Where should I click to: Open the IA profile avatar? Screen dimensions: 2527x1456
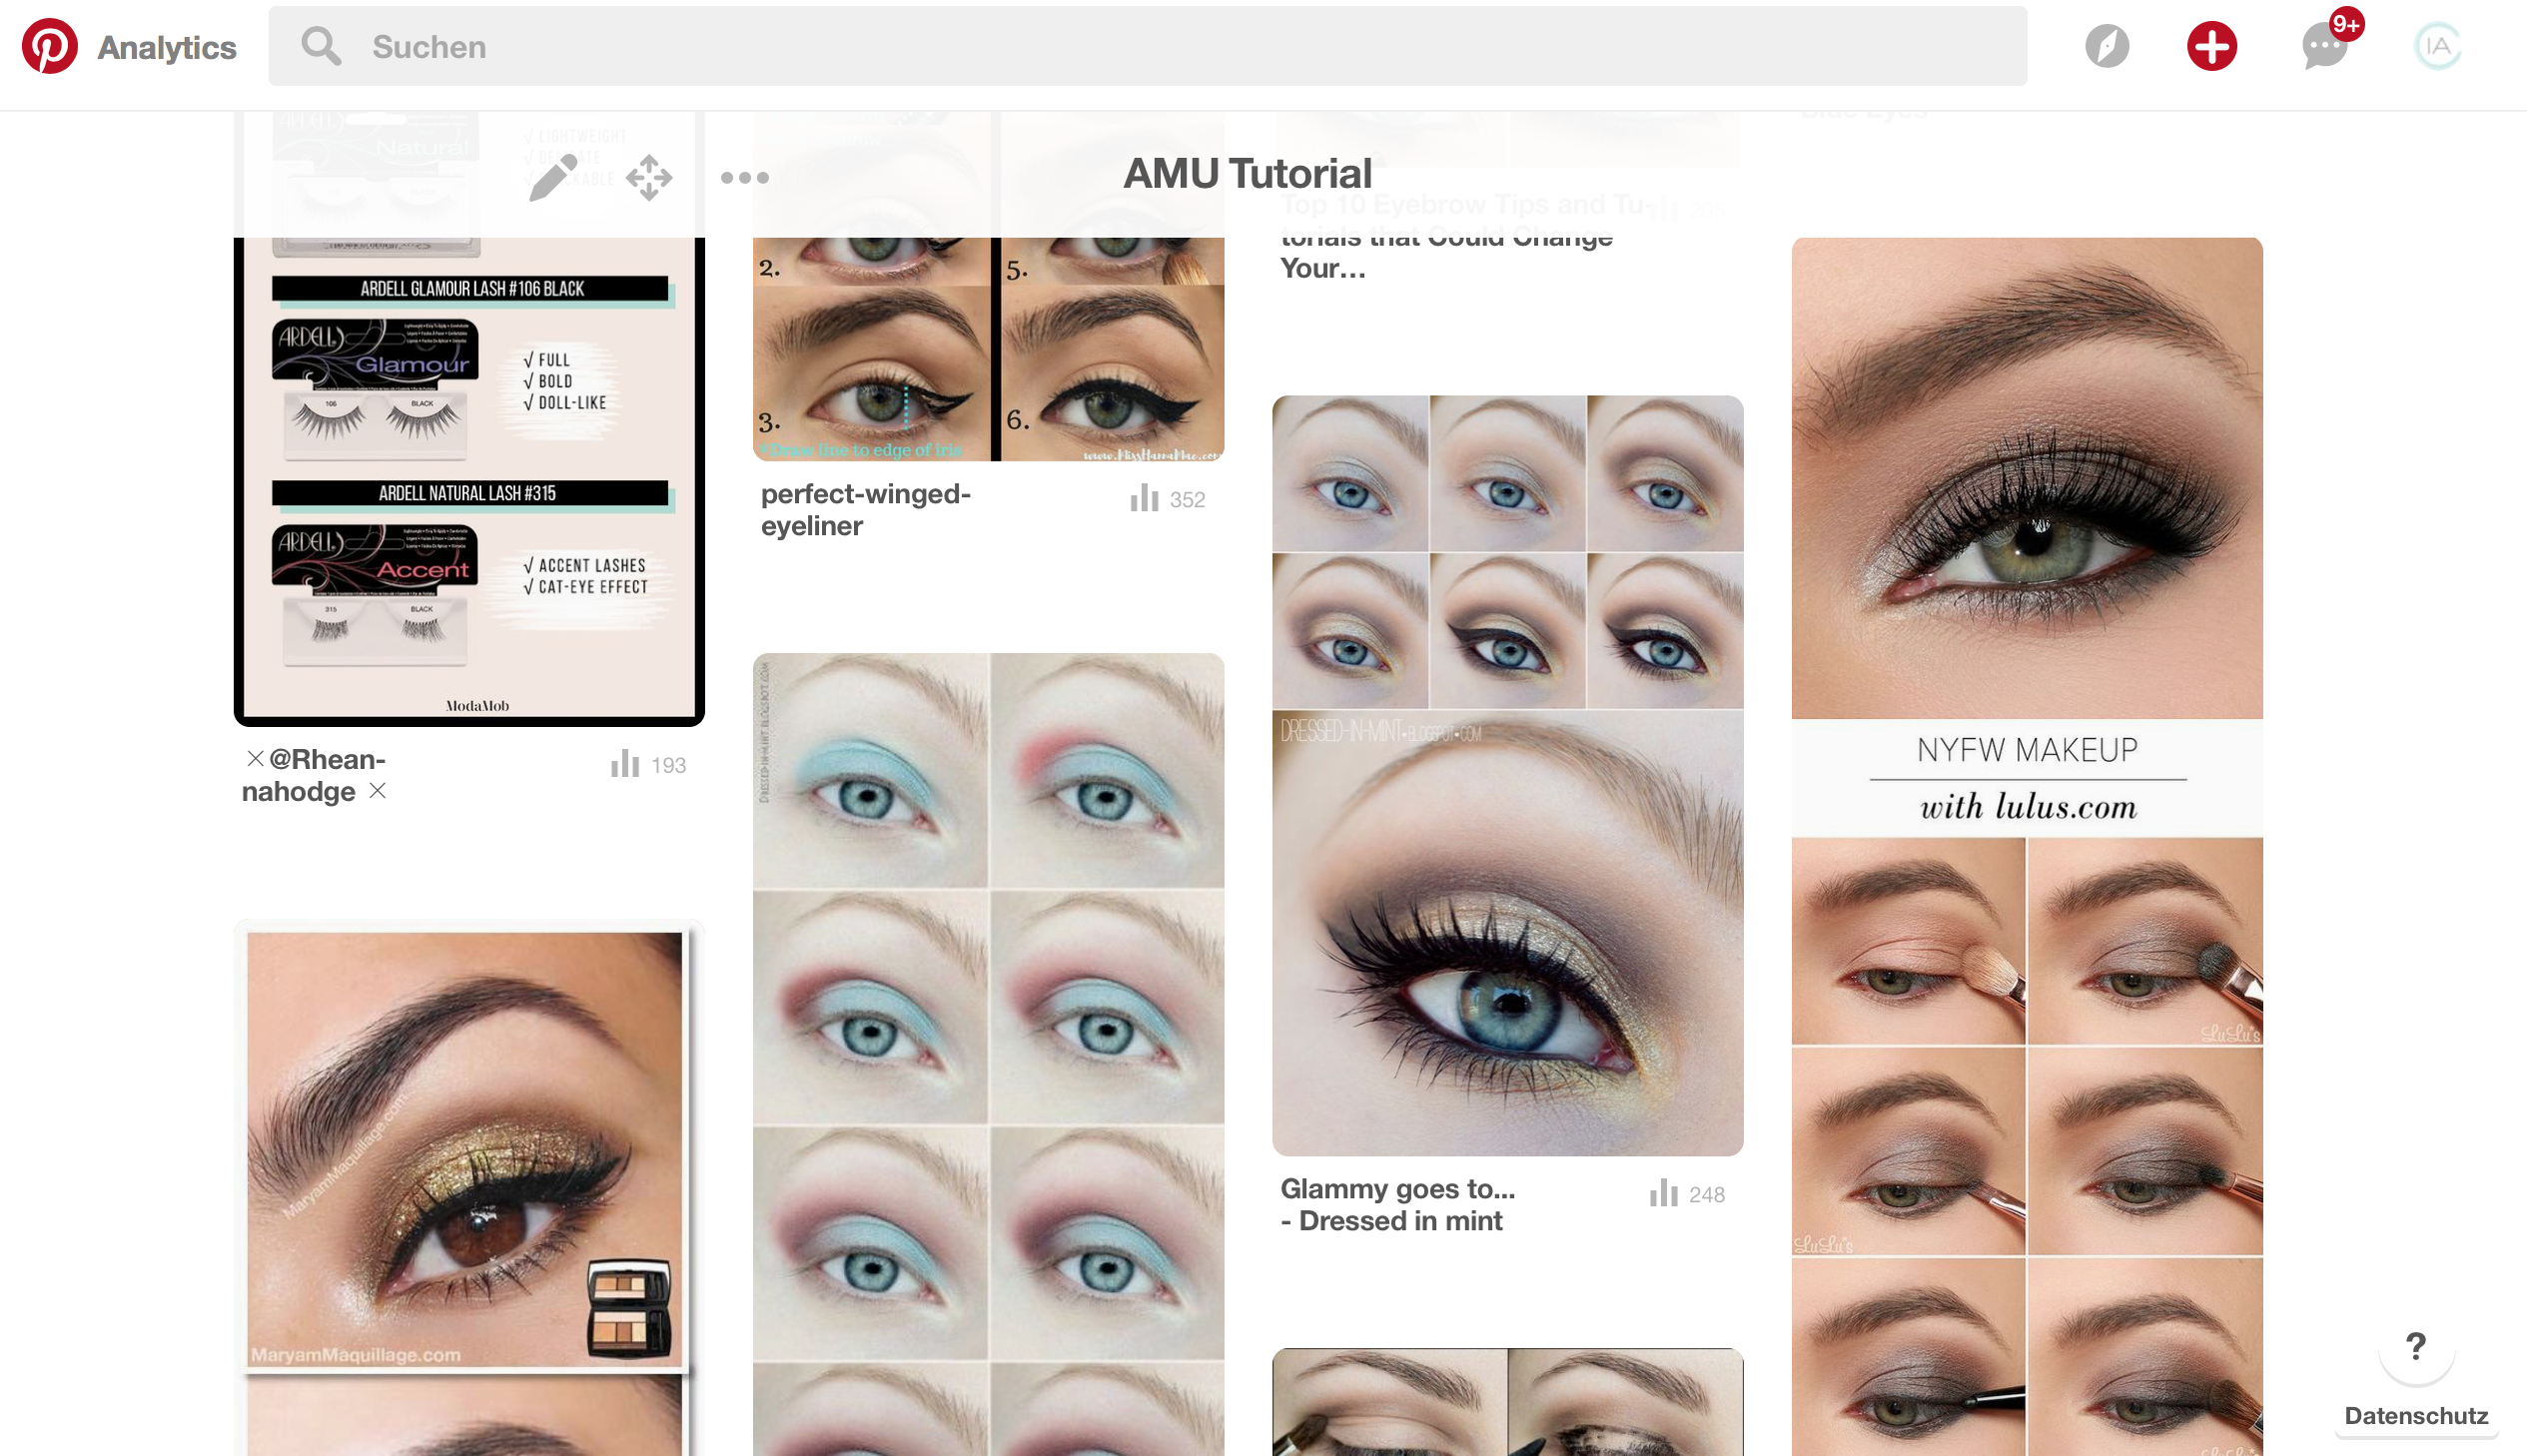coord(2437,46)
